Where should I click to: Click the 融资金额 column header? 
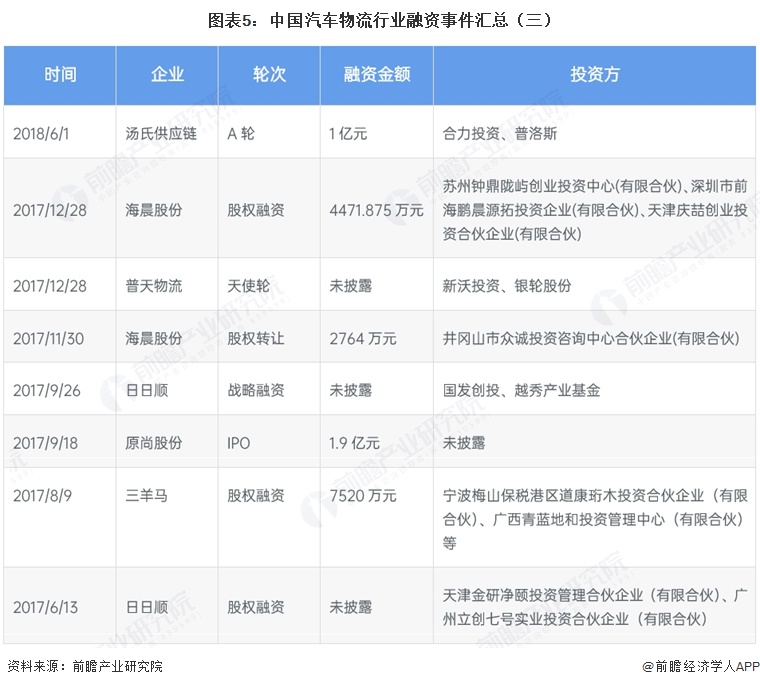pos(377,75)
